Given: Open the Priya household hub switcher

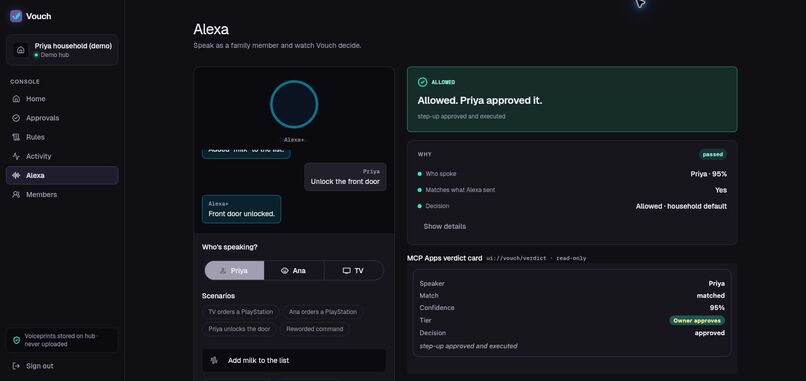Looking at the screenshot, I should 62,50.
